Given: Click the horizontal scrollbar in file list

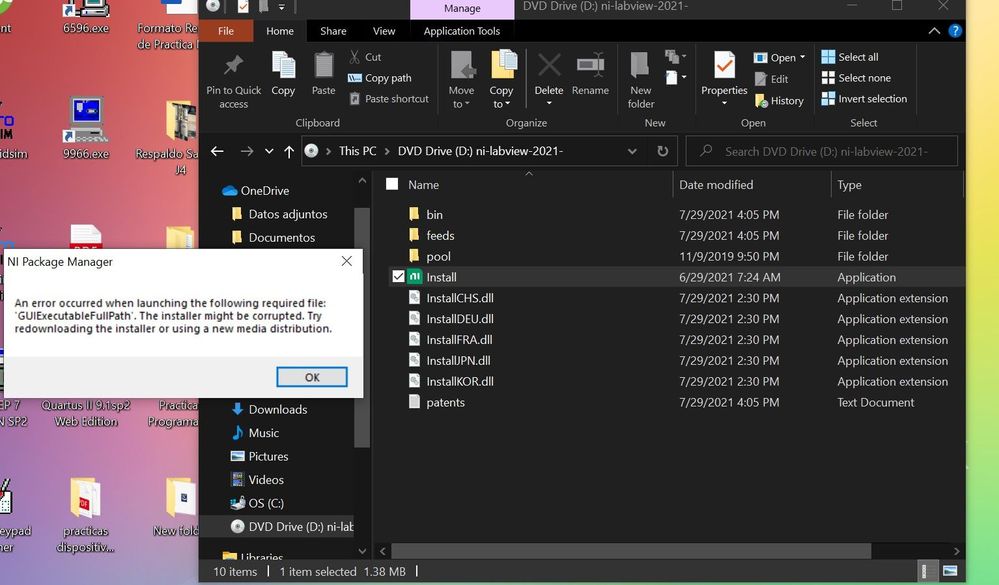Looking at the screenshot, I should pyautogui.click(x=631, y=551).
